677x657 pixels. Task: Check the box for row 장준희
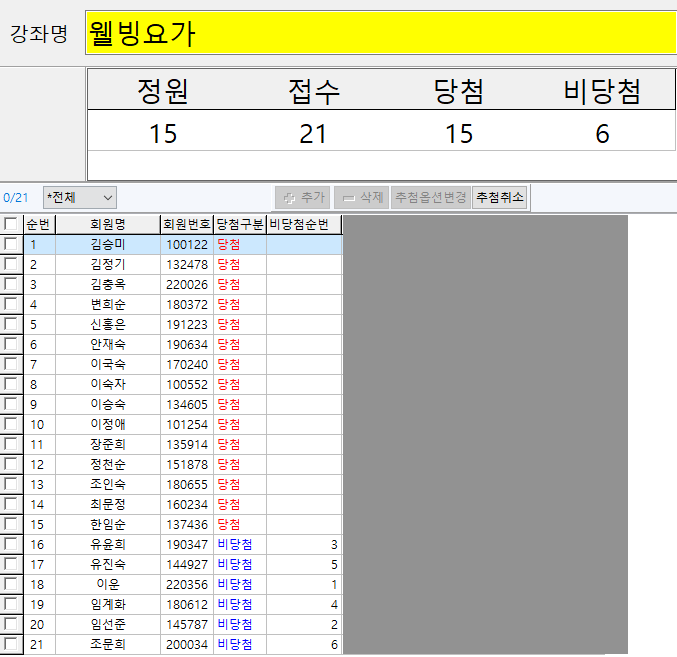tap(10, 444)
